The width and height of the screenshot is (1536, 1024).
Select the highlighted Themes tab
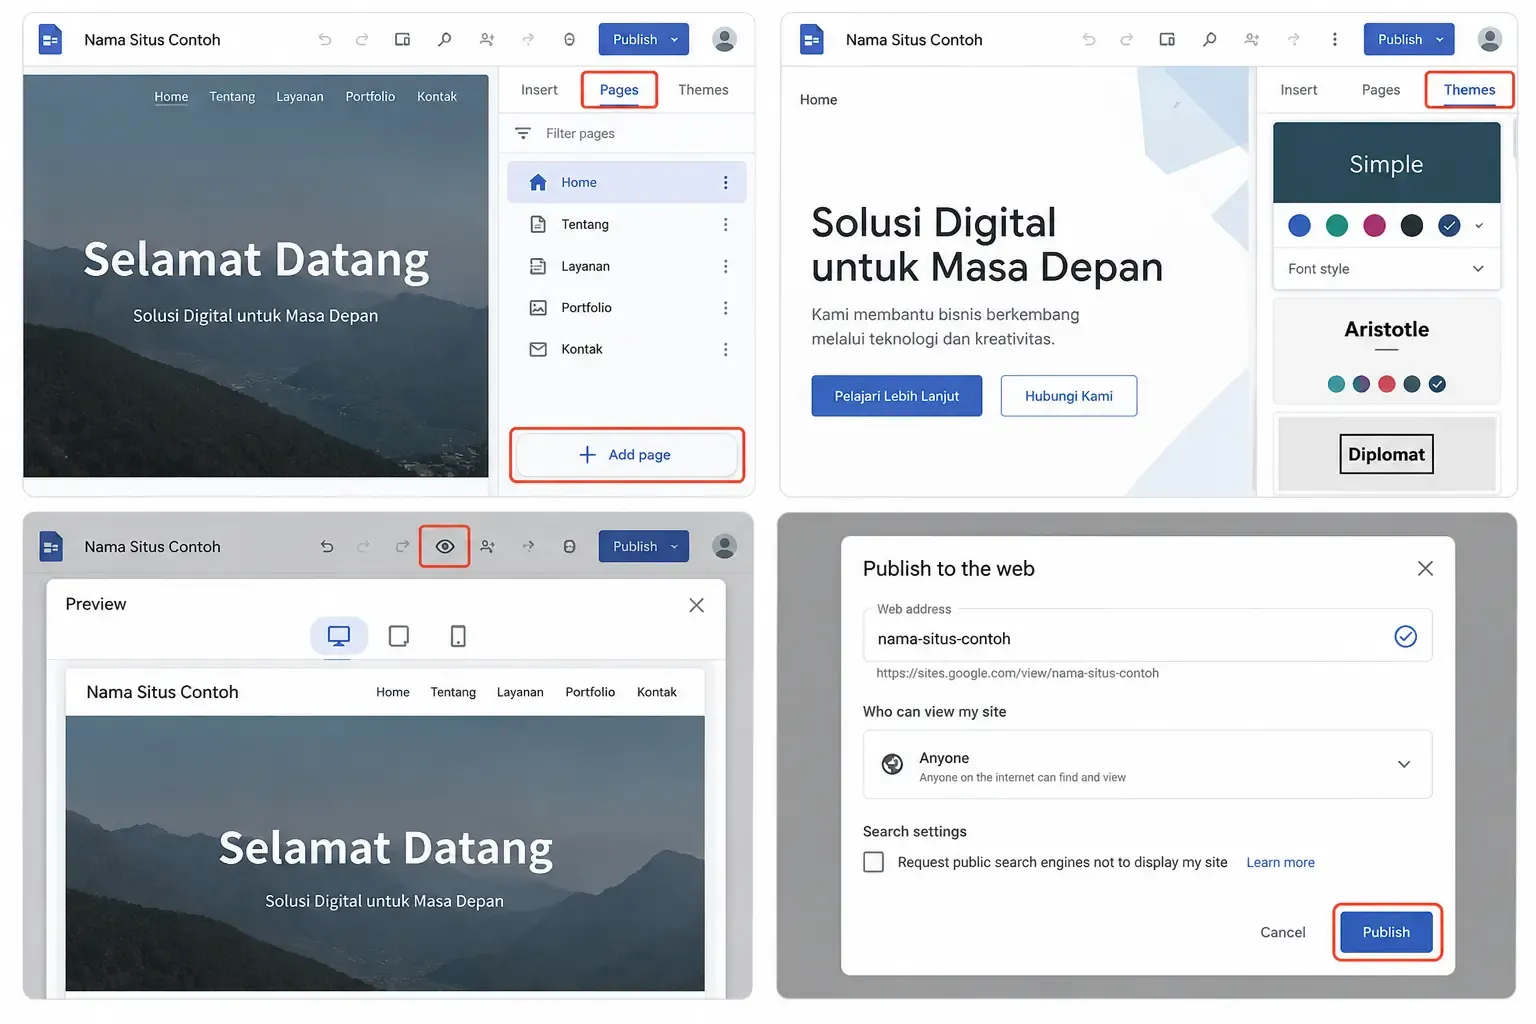(x=1469, y=90)
